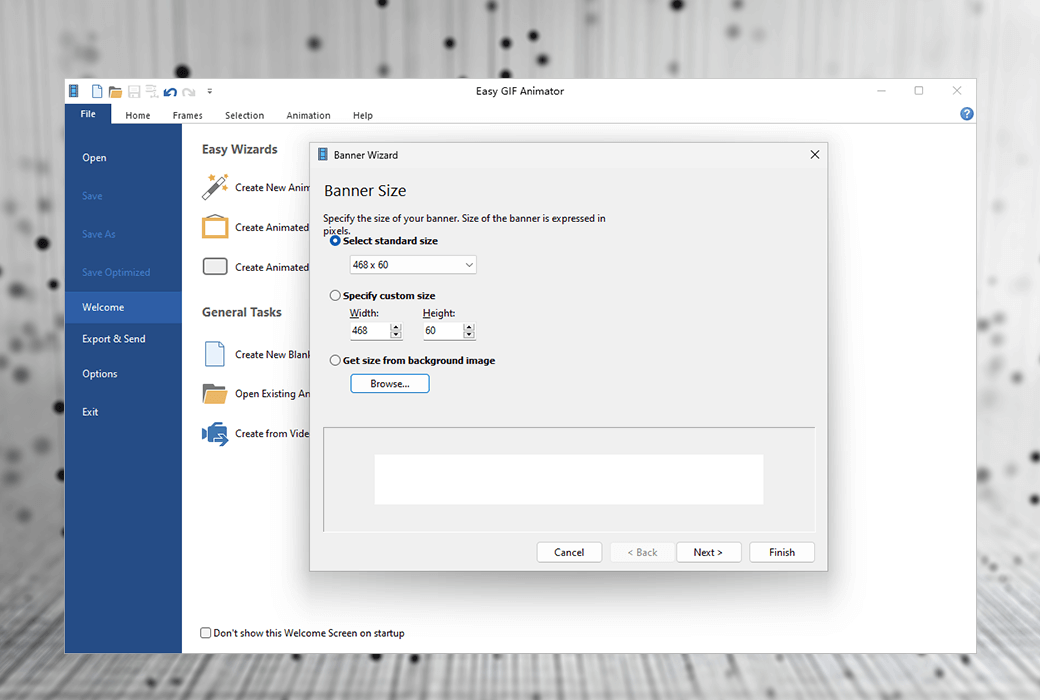Maximize the Easy GIF Animator window
Viewport: 1040px width, 700px height.
(x=919, y=91)
